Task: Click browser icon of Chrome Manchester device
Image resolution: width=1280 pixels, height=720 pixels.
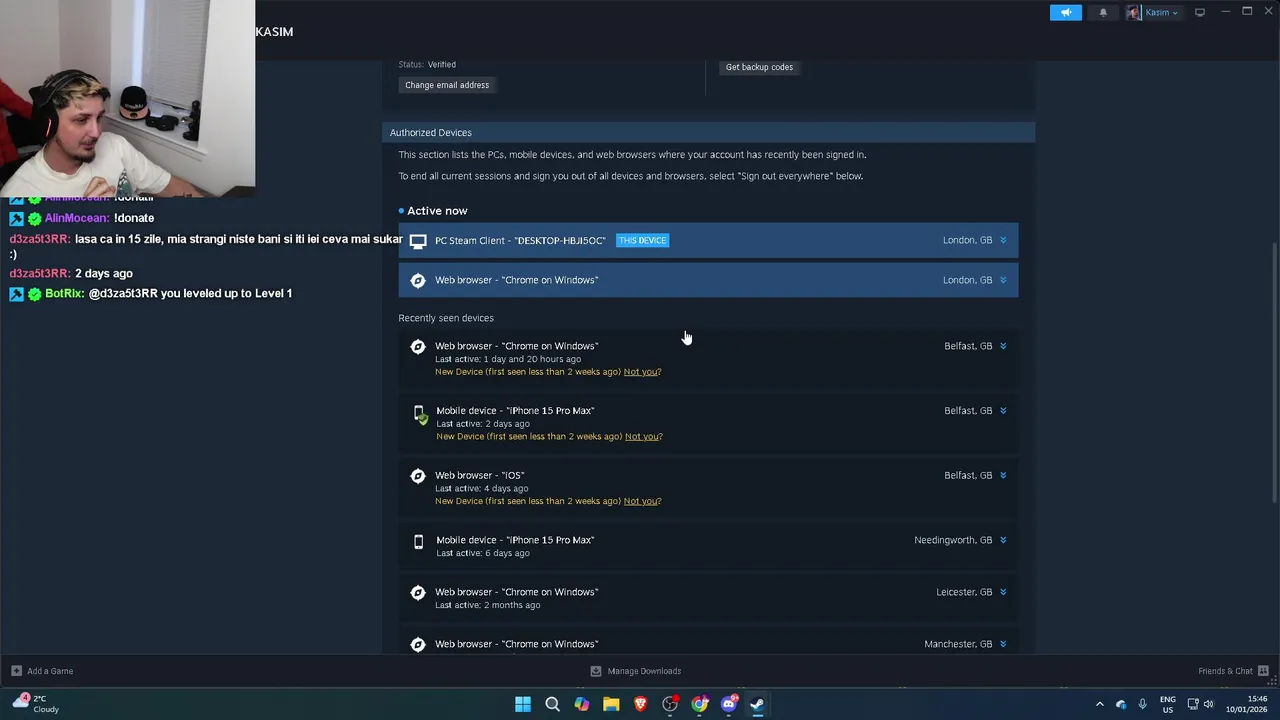Action: click(x=418, y=644)
